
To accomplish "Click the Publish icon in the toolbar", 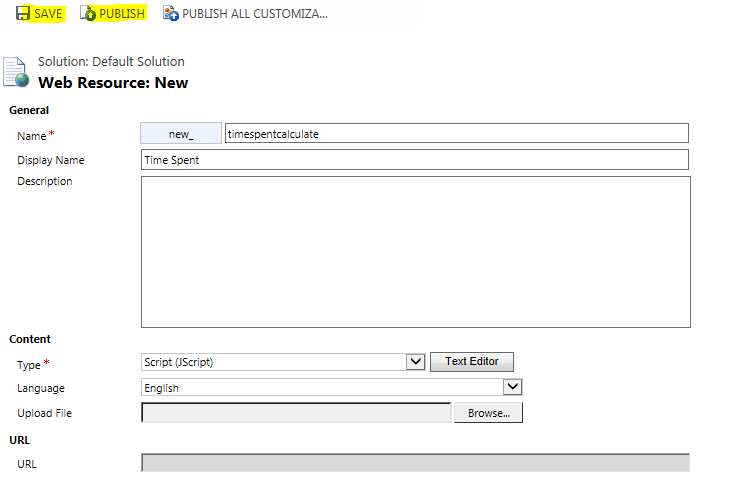I will [x=88, y=14].
